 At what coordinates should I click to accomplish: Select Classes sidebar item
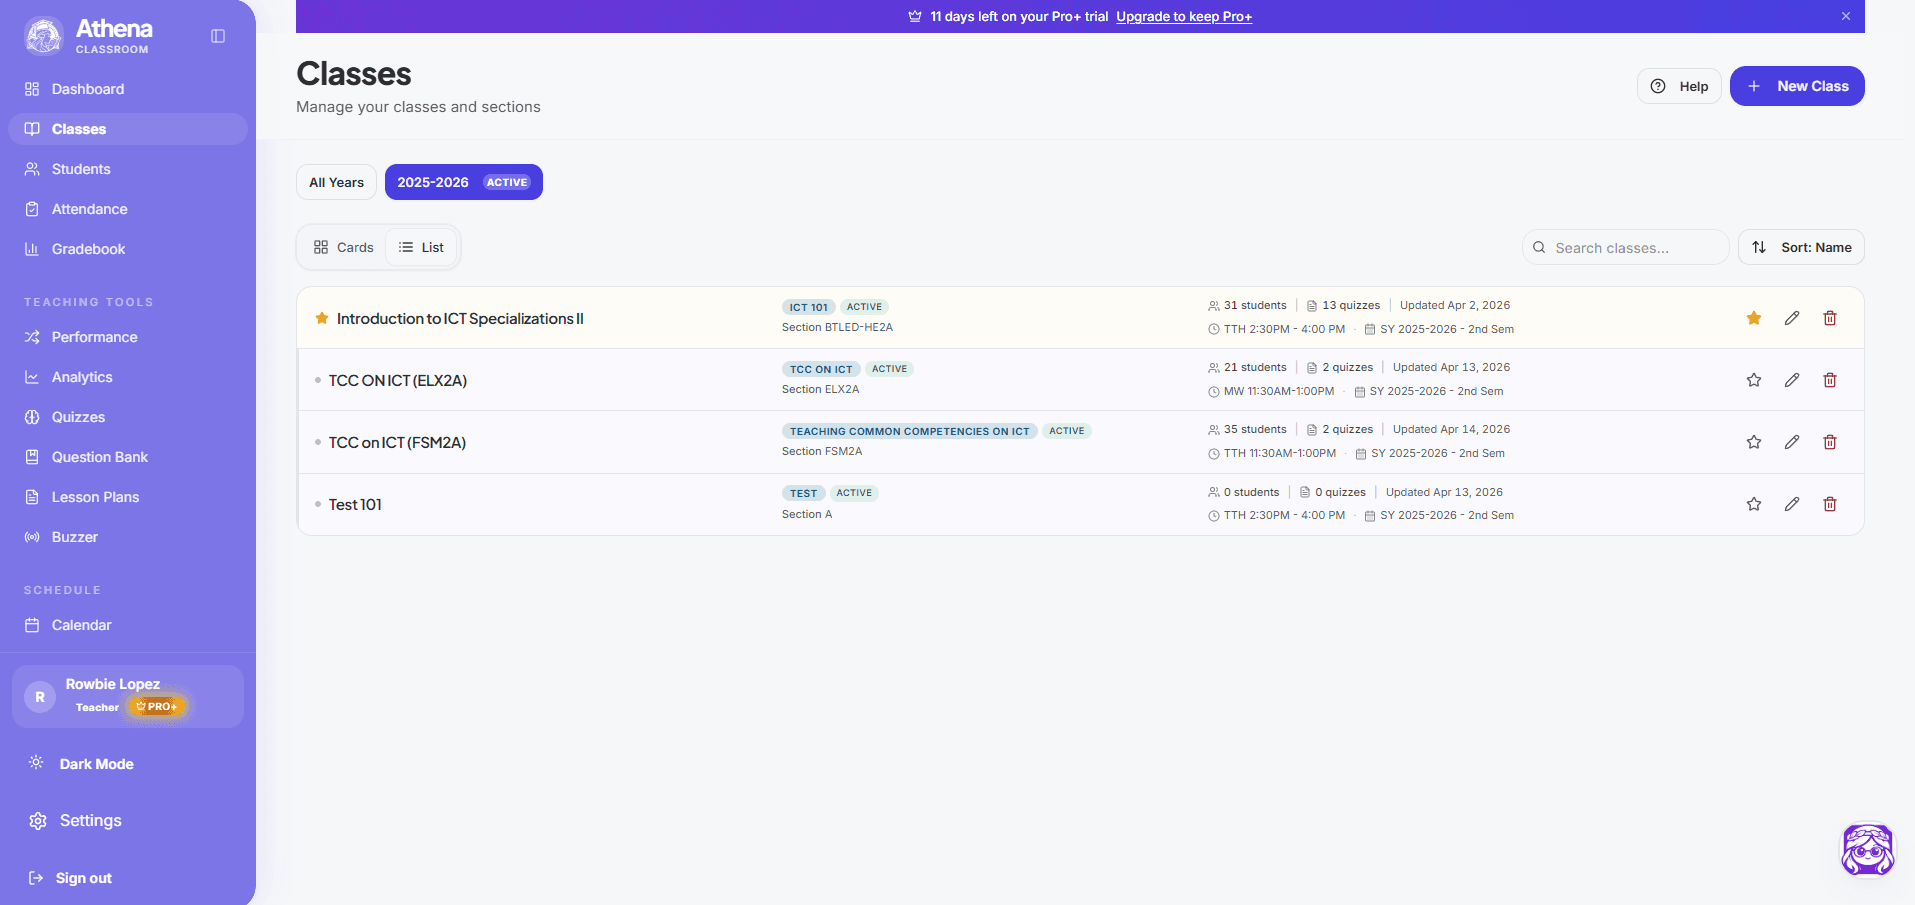click(x=128, y=129)
